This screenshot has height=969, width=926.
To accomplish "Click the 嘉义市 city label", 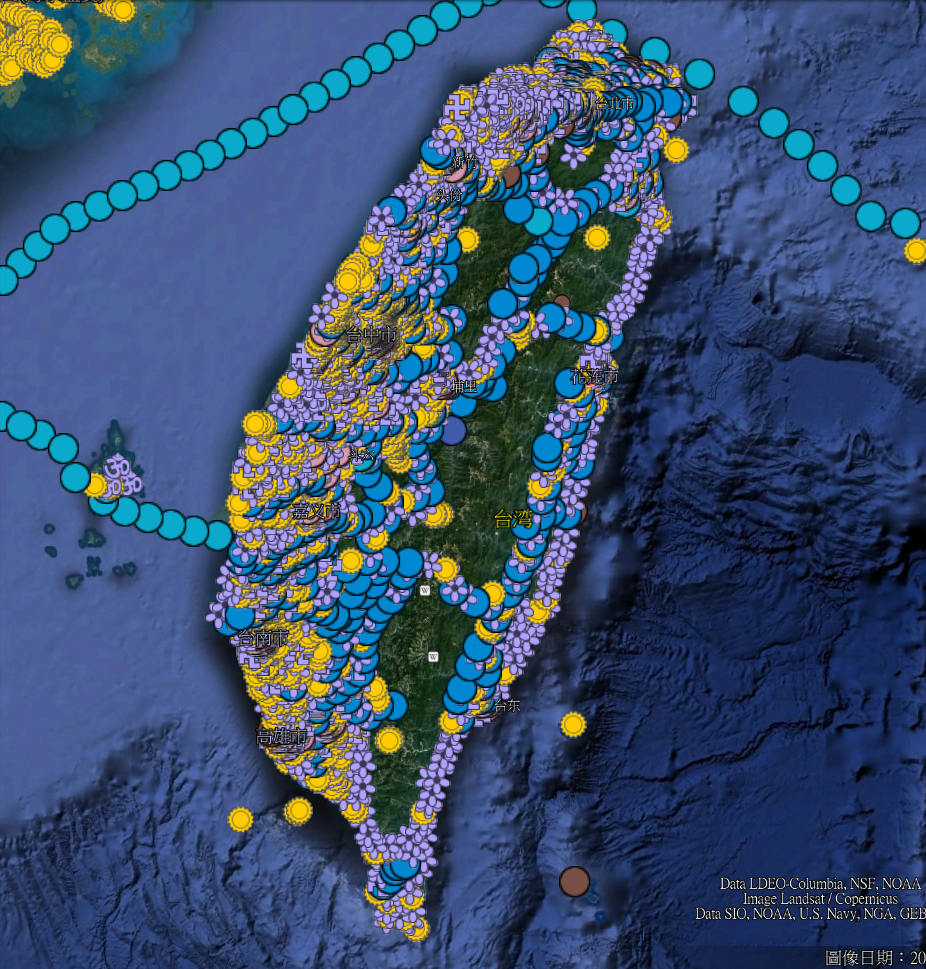I will click(x=316, y=511).
